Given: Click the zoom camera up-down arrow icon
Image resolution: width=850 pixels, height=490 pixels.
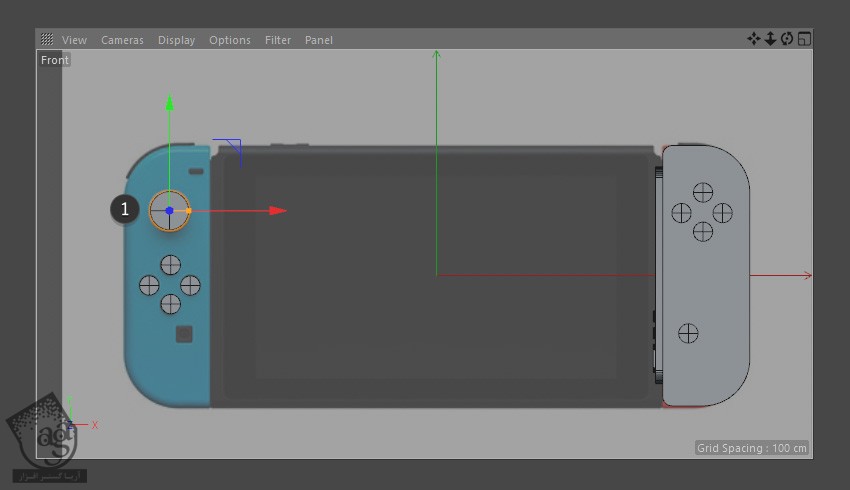Looking at the screenshot, I should tap(770, 38).
